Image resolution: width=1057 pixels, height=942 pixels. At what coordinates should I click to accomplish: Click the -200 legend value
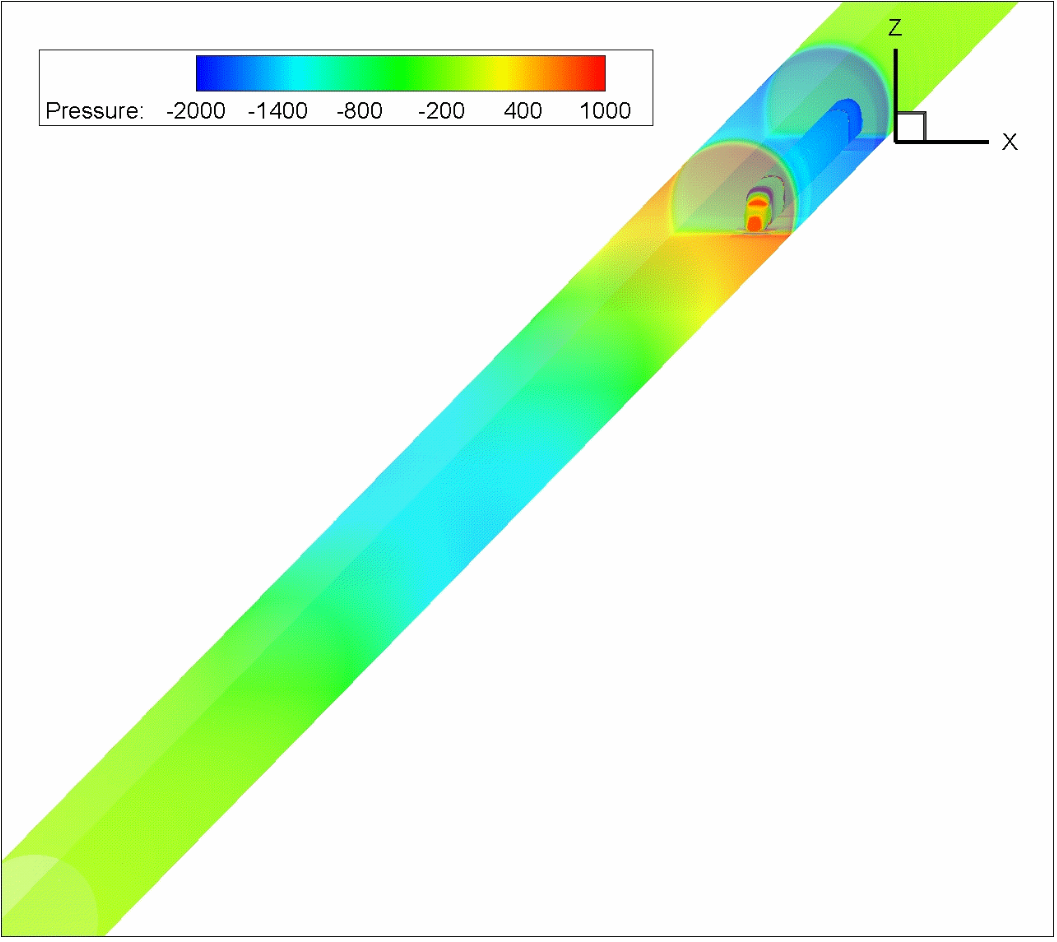coord(441,110)
